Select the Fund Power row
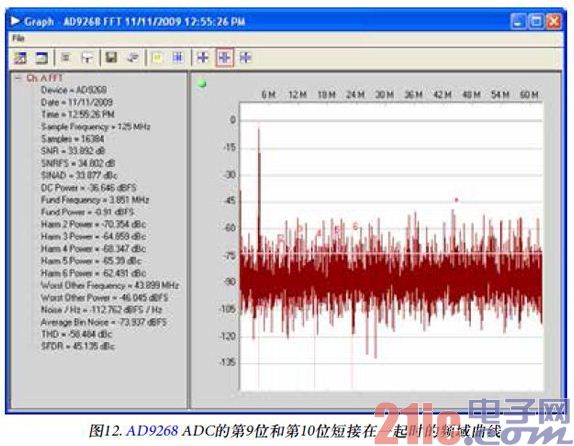The image size is (574, 446). 87,212
